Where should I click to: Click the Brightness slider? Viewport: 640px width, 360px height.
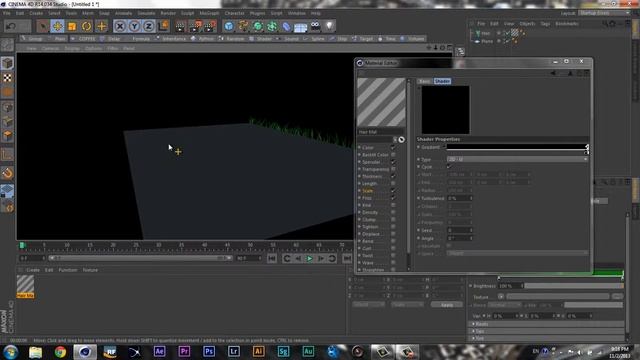pyautogui.click(x=574, y=286)
